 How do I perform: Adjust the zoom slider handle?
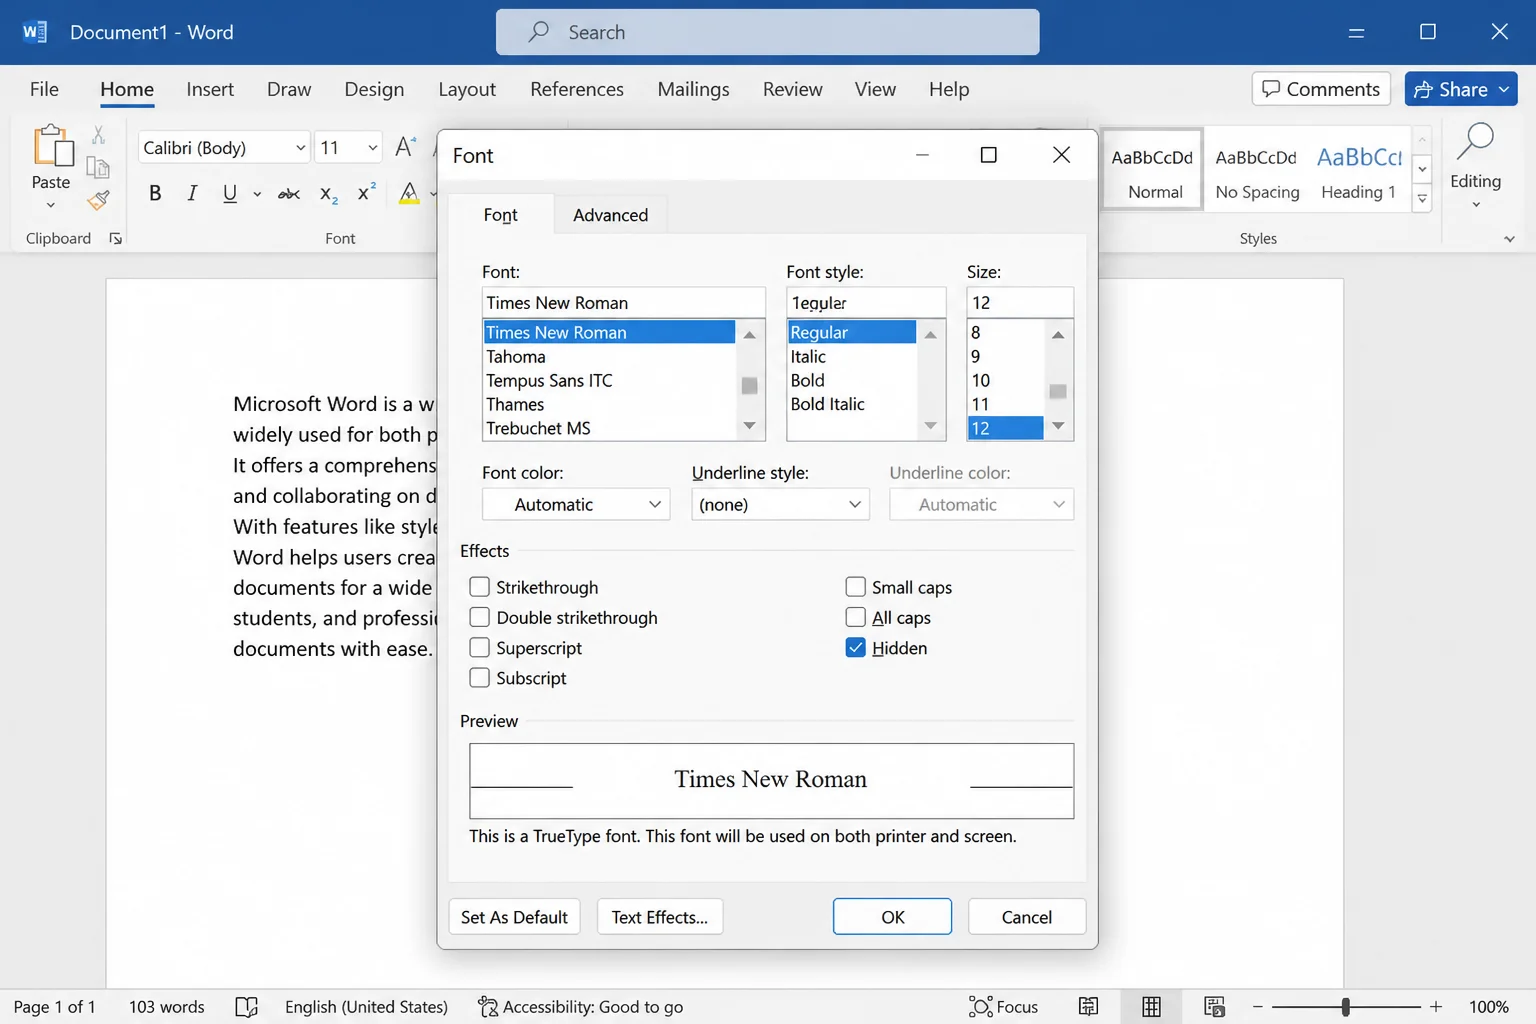click(x=1346, y=1007)
